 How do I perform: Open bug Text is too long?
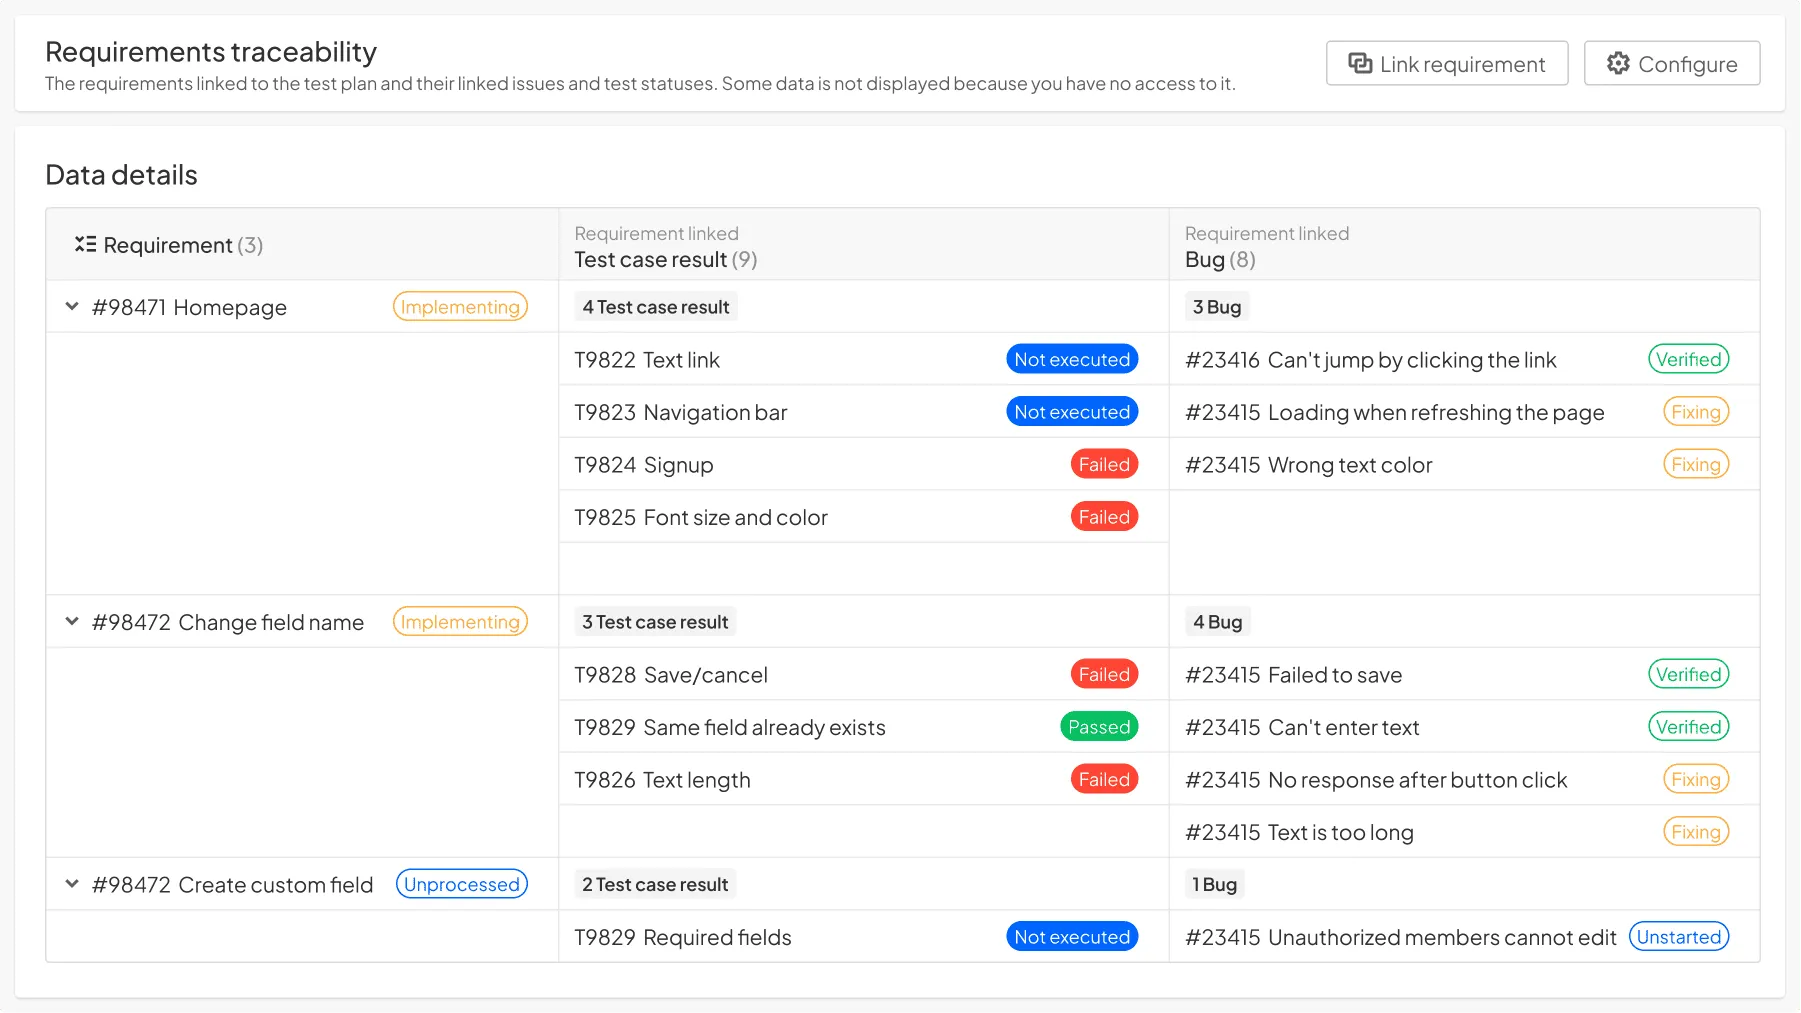[1299, 833]
